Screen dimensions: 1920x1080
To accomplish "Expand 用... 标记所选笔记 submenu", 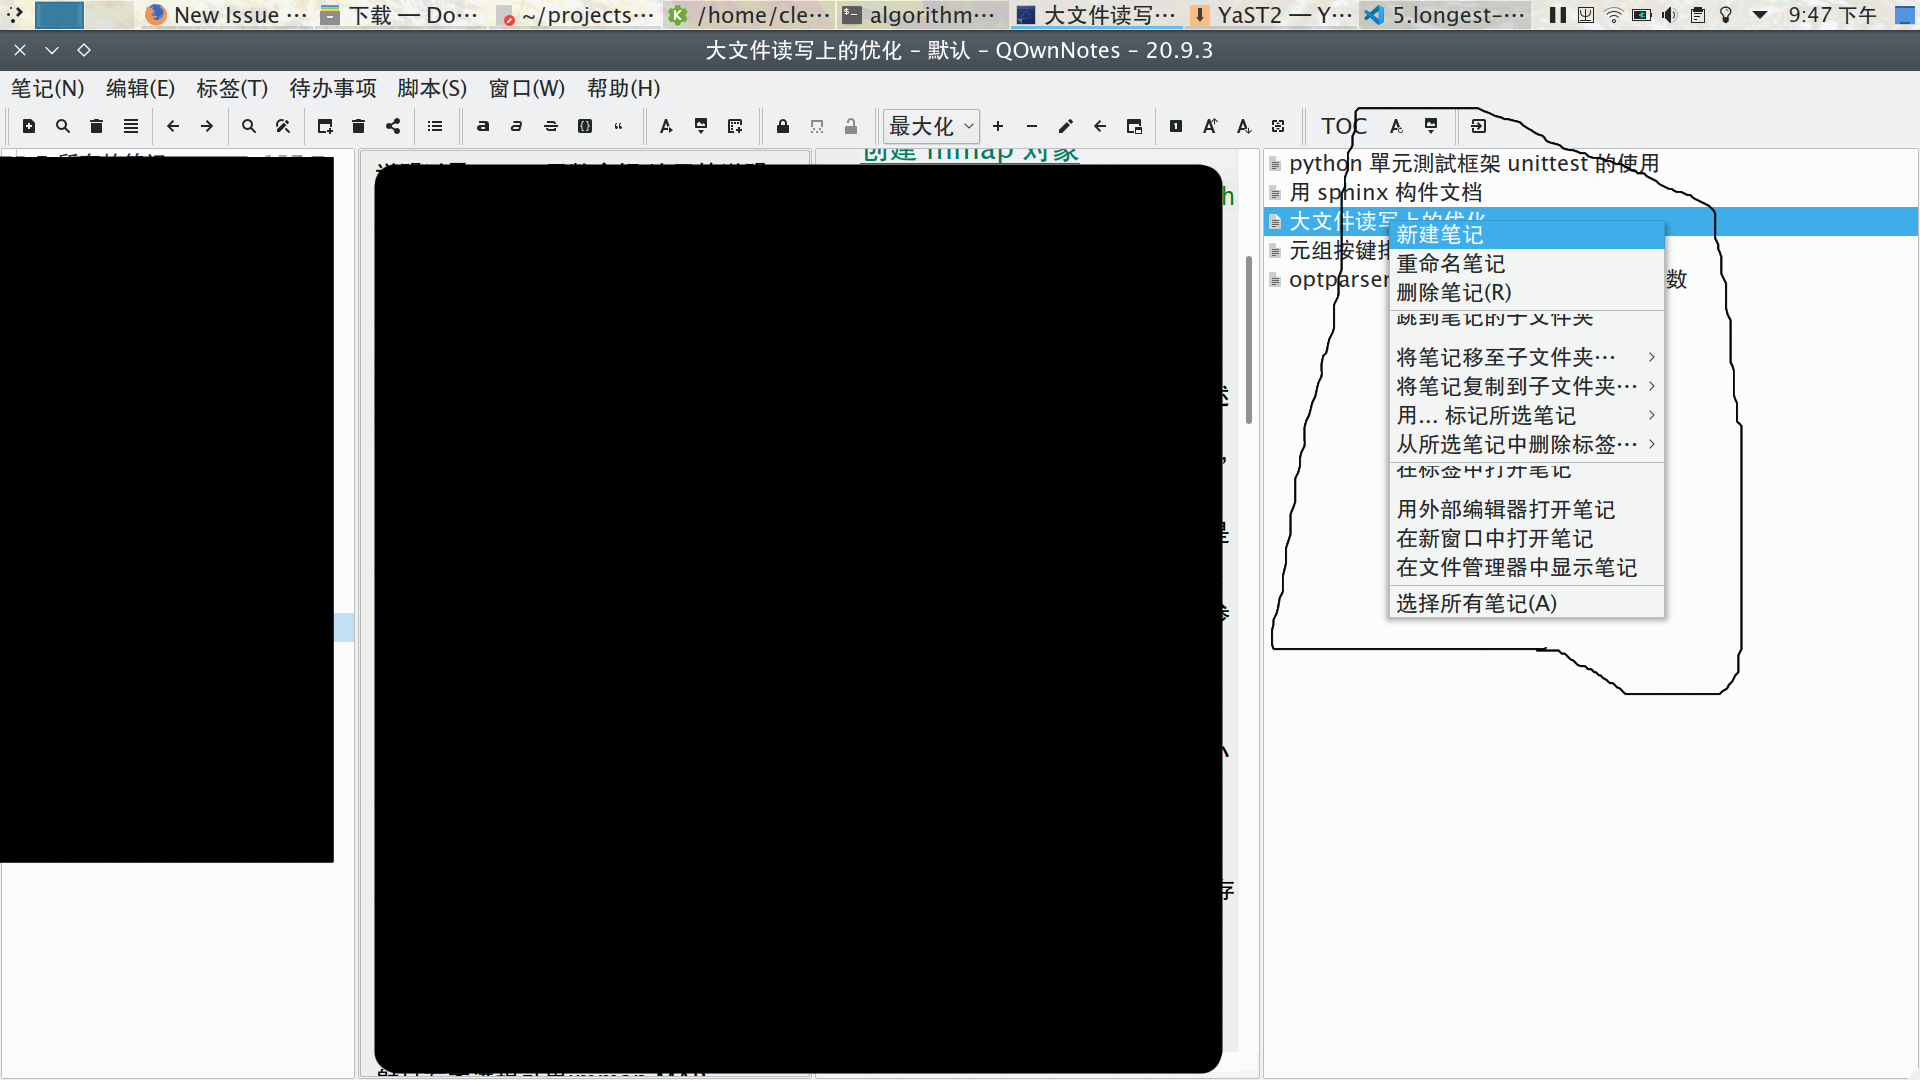I will [1526, 415].
